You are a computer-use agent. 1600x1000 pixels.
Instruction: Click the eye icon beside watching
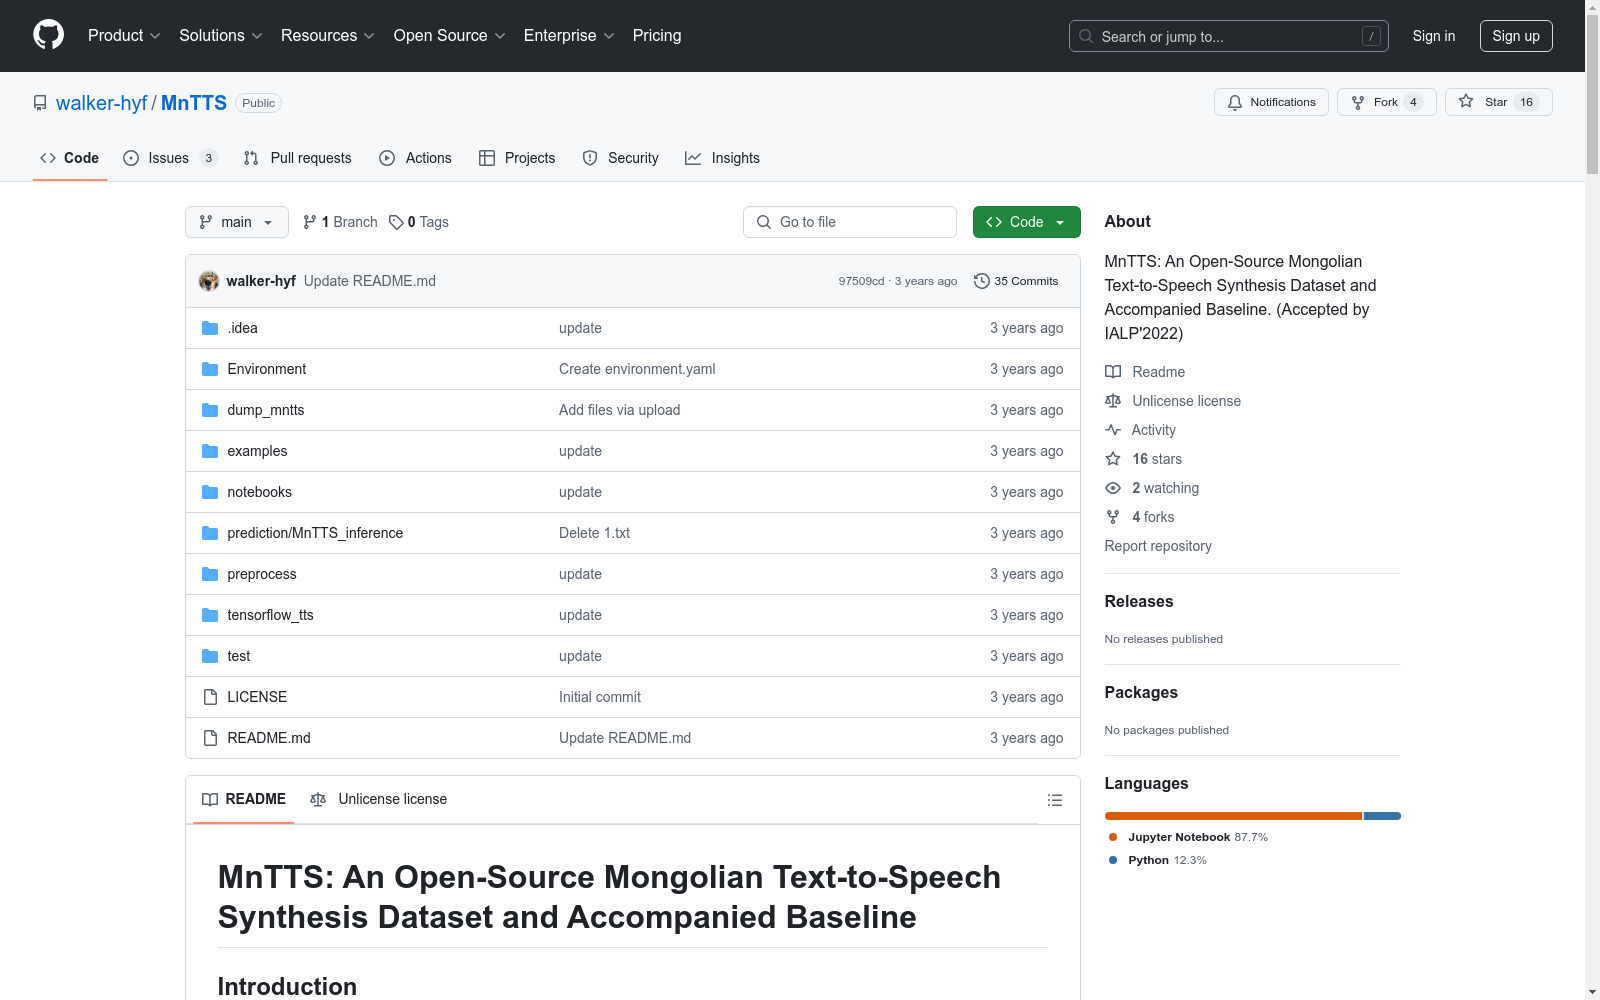tap(1113, 488)
